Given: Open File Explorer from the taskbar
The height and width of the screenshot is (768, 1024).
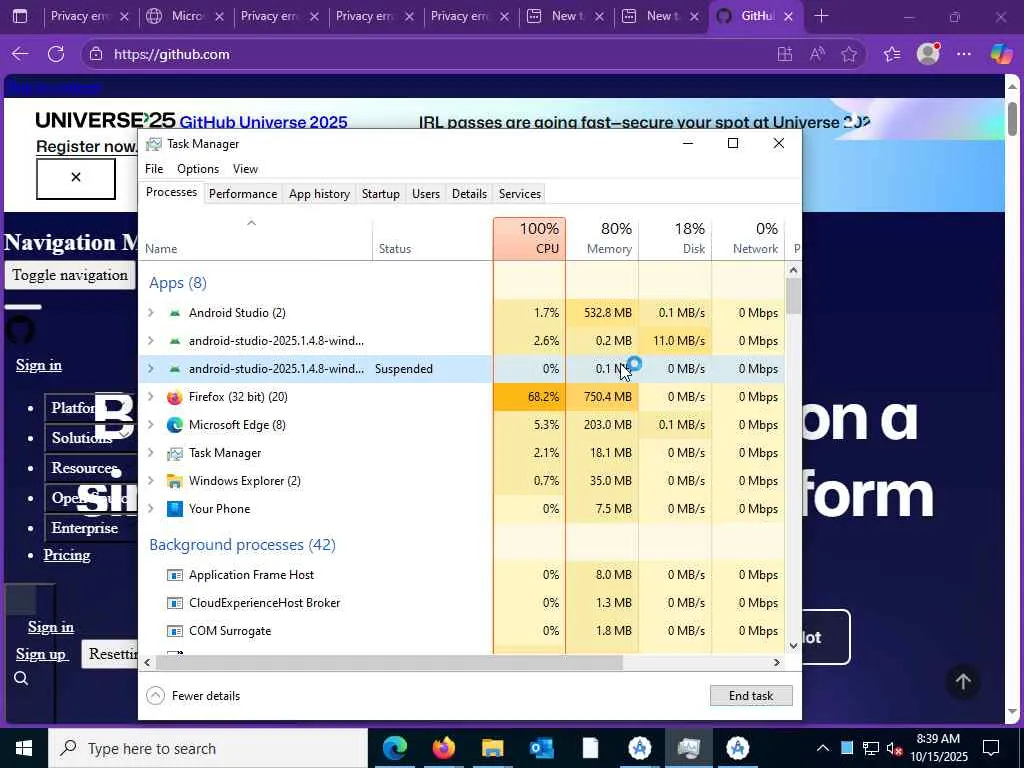Looking at the screenshot, I should coord(492,748).
